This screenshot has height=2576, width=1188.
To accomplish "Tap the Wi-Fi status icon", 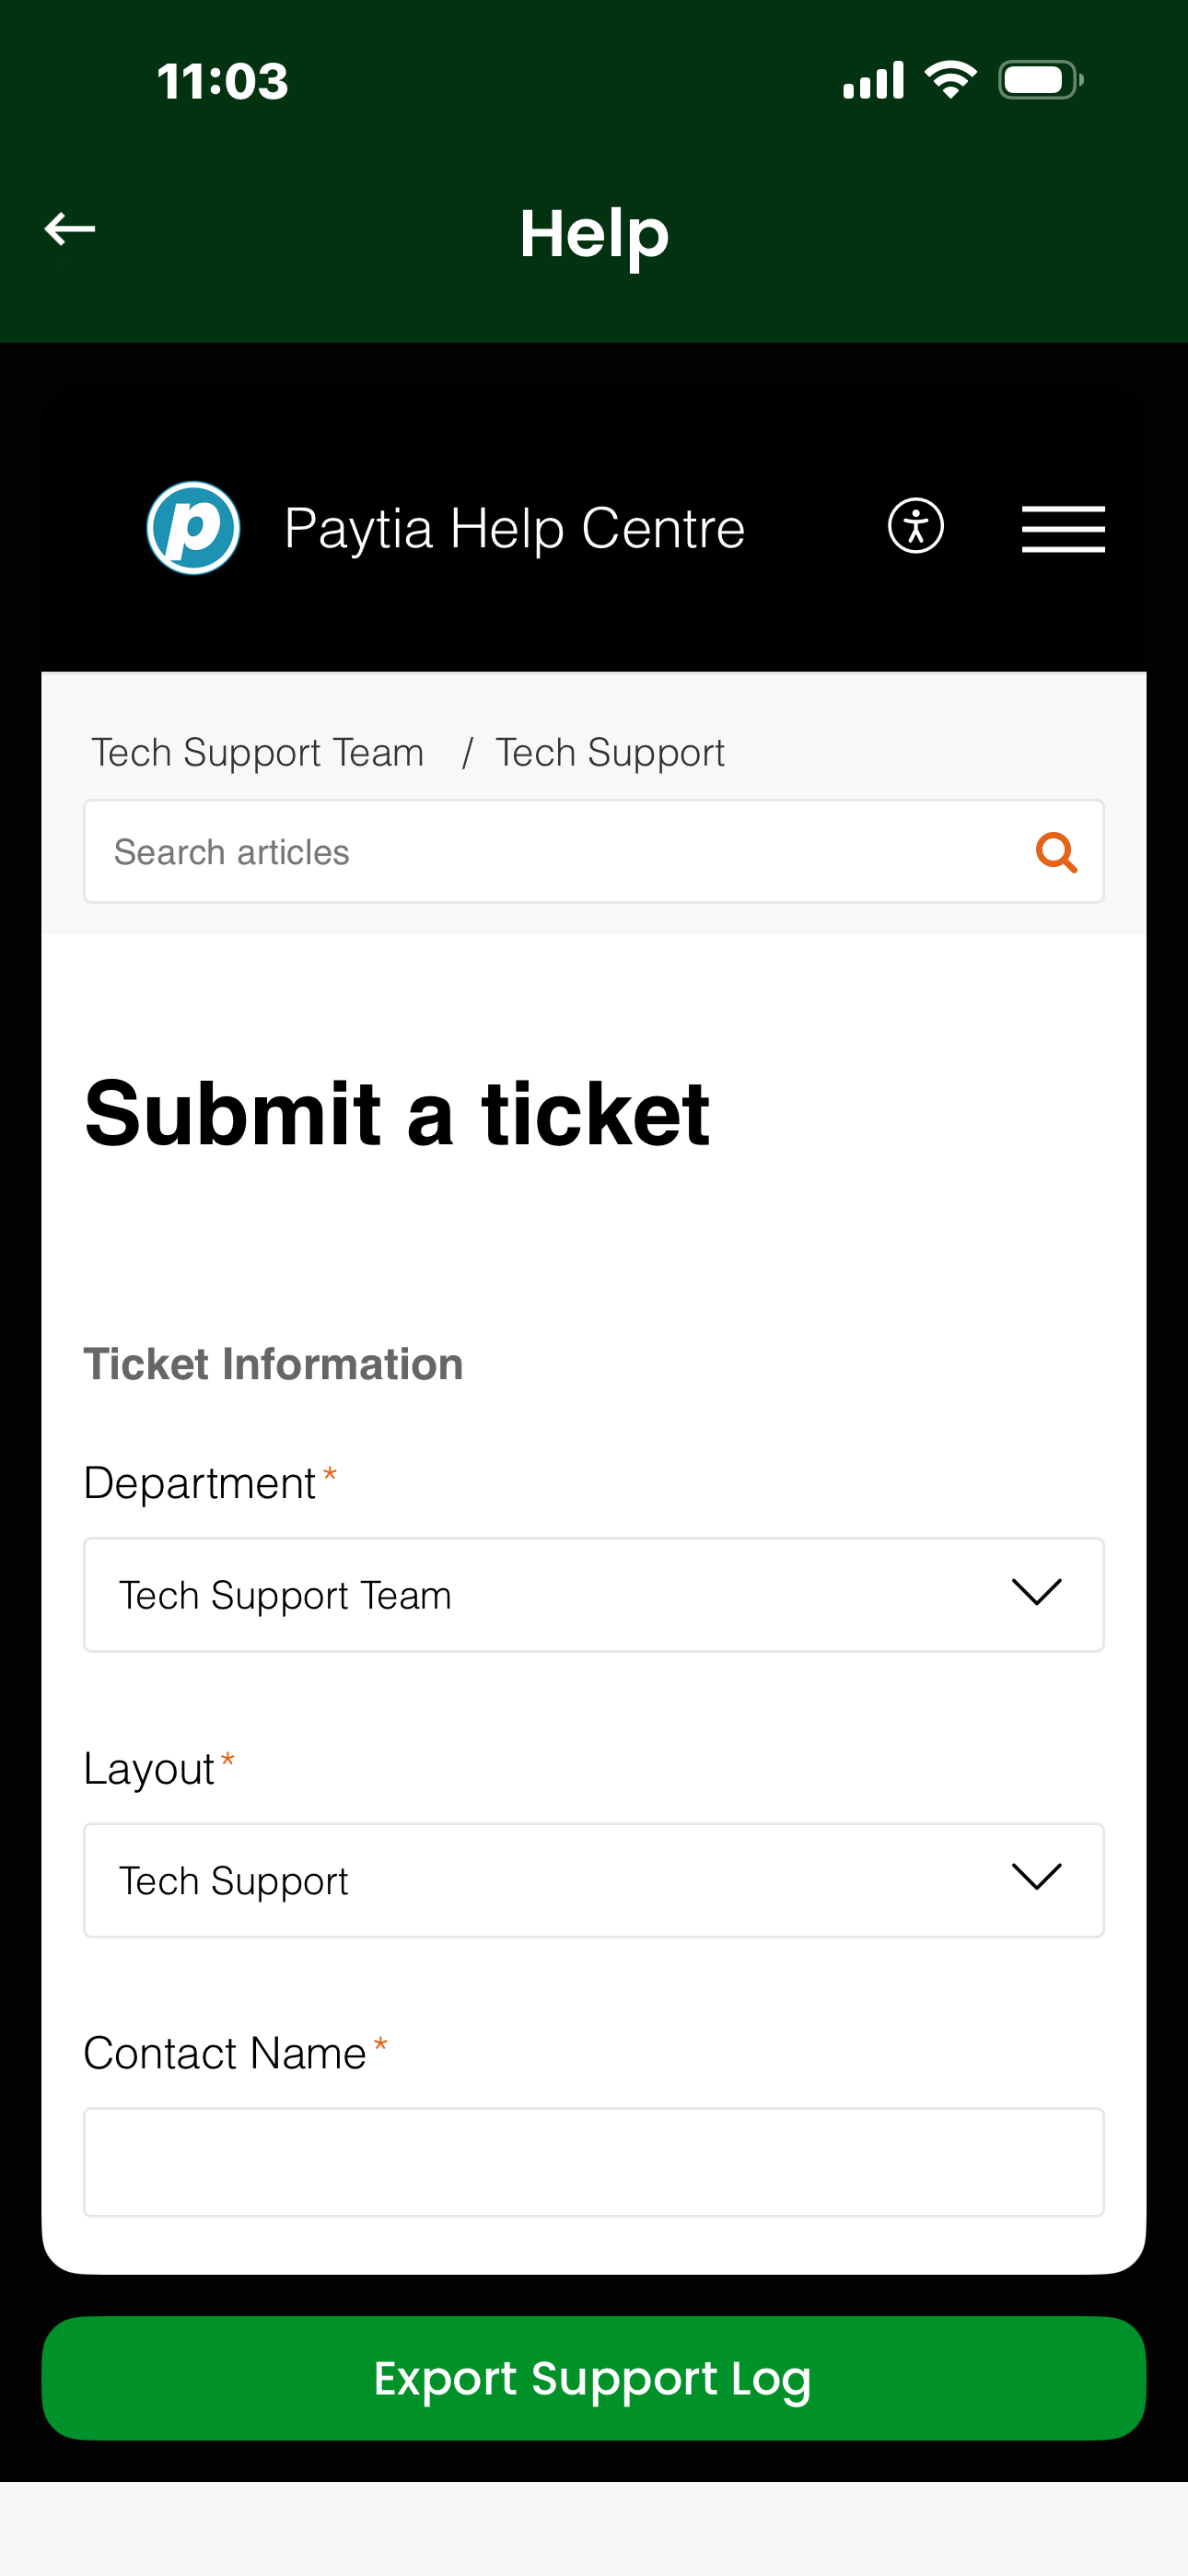I will click(x=950, y=80).
